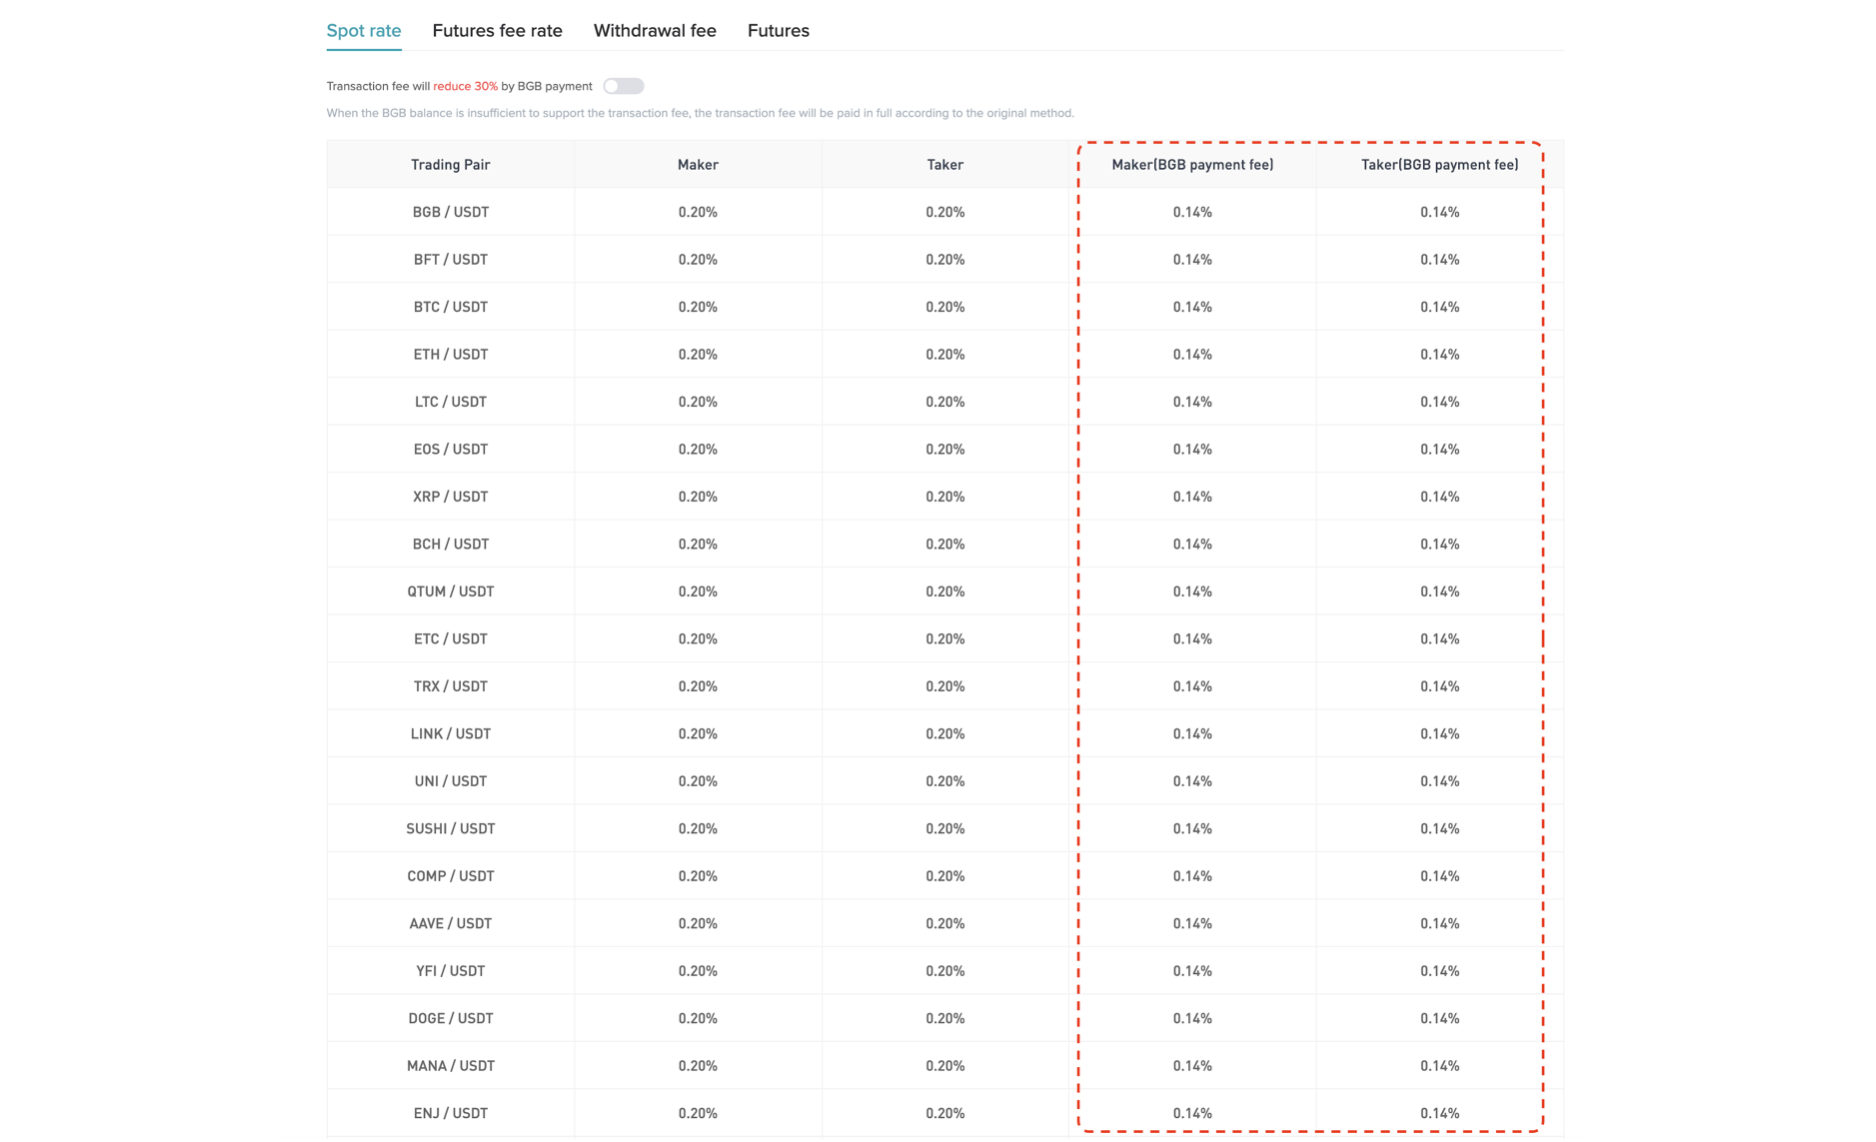The image size is (1876, 1142).
Task: Switch to the Futures fee rate tab
Action: coord(497,30)
